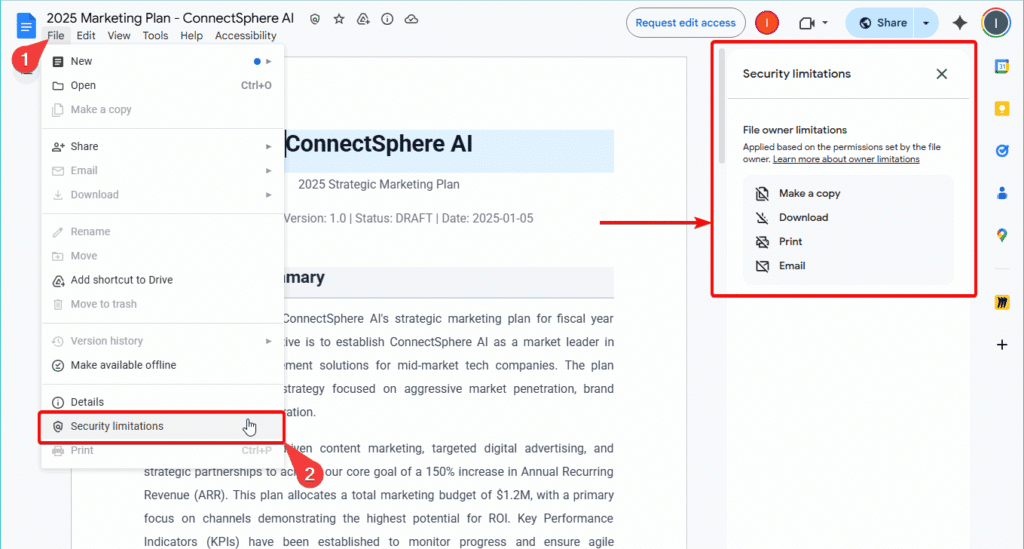Choose New in the File menu
Image resolution: width=1024 pixels, height=549 pixels.
[x=162, y=61]
